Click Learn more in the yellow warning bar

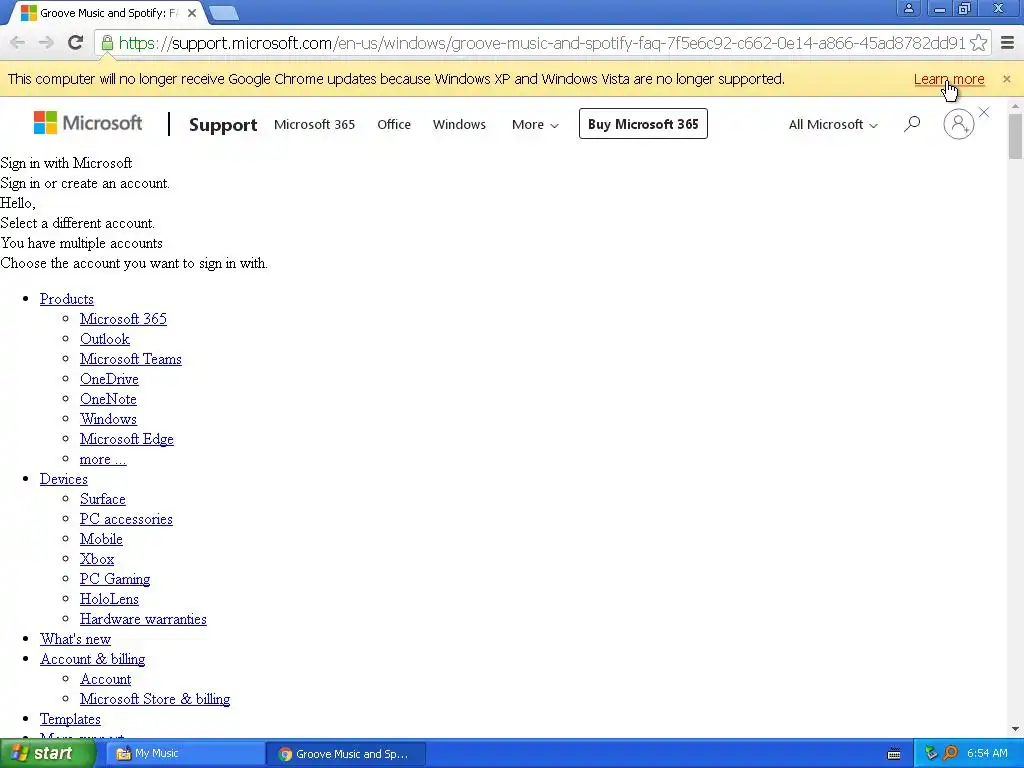click(948, 79)
